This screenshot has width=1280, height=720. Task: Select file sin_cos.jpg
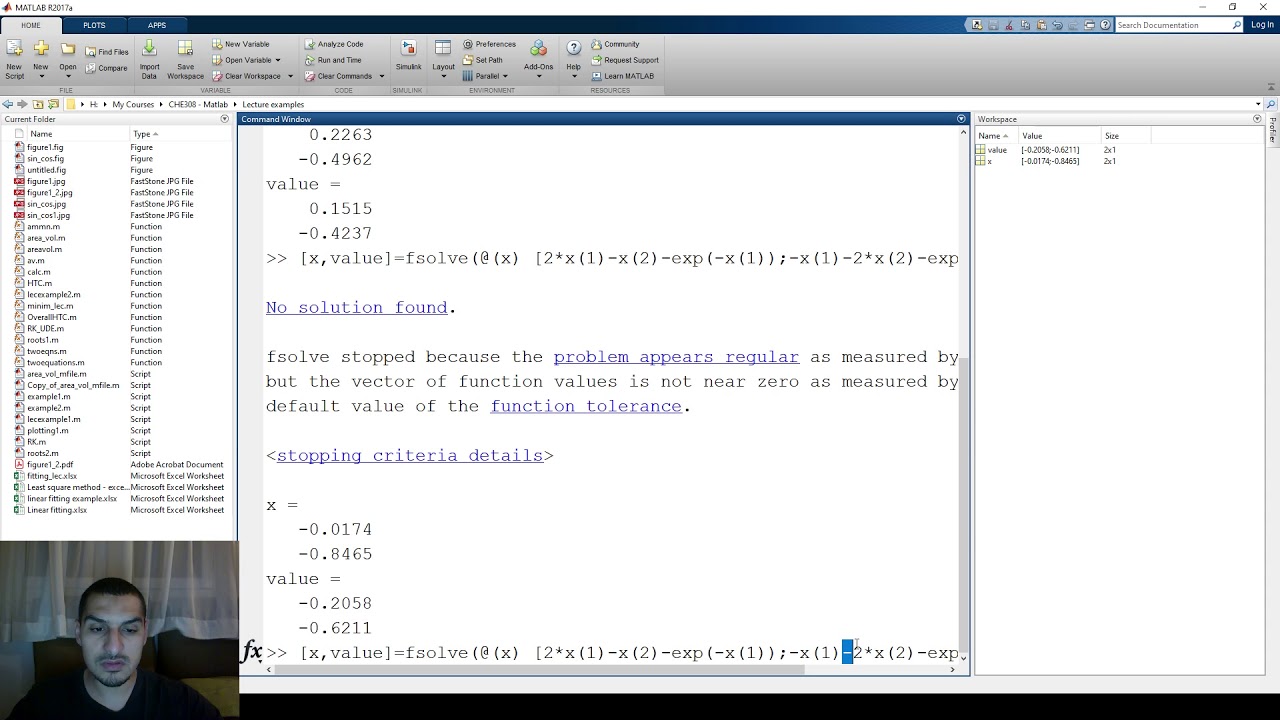click(x=47, y=204)
